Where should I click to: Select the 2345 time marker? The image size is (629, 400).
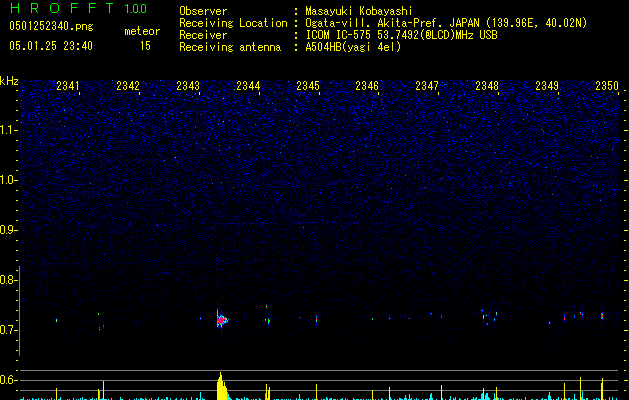[308, 86]
